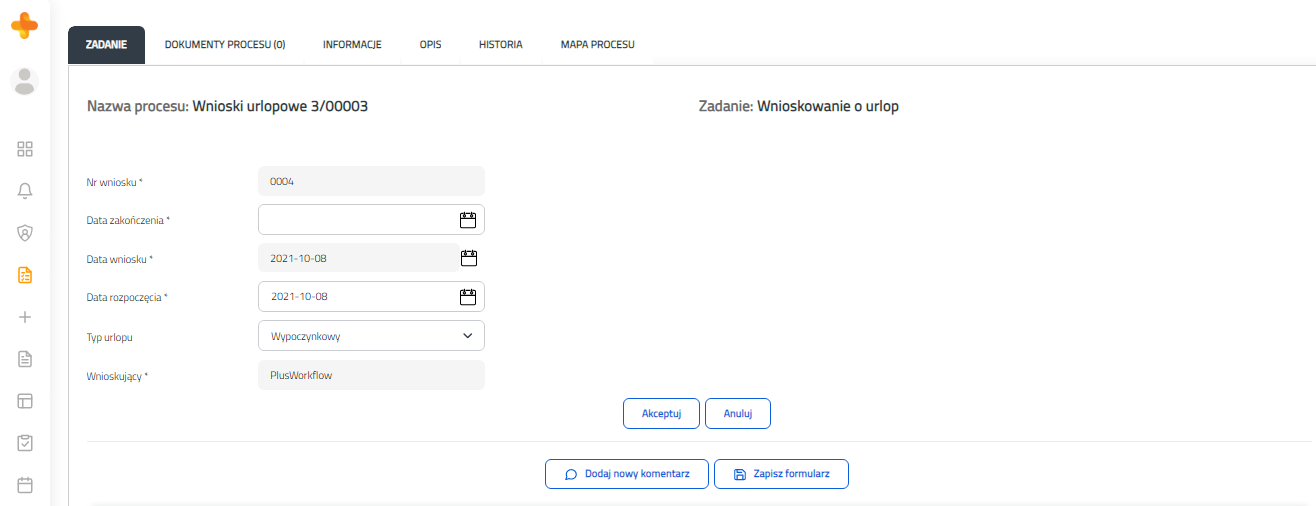The height and width of the screenshot is (506, 1316).
Task: Focus the Data zakończenia input field
Action: point(357,219)
